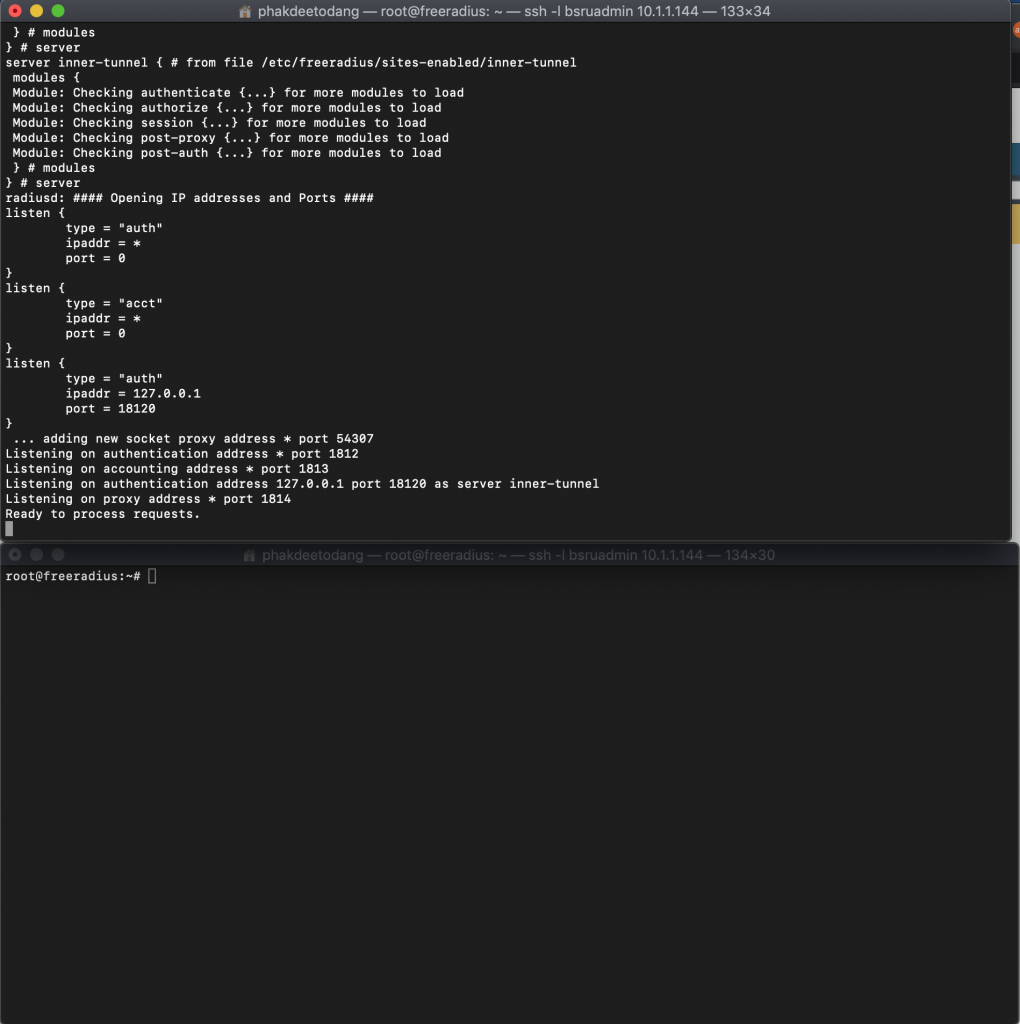Screen dimensions: 1020x1024
Task: Click the dimmed close button of bottom window
Action: point(15,554)
